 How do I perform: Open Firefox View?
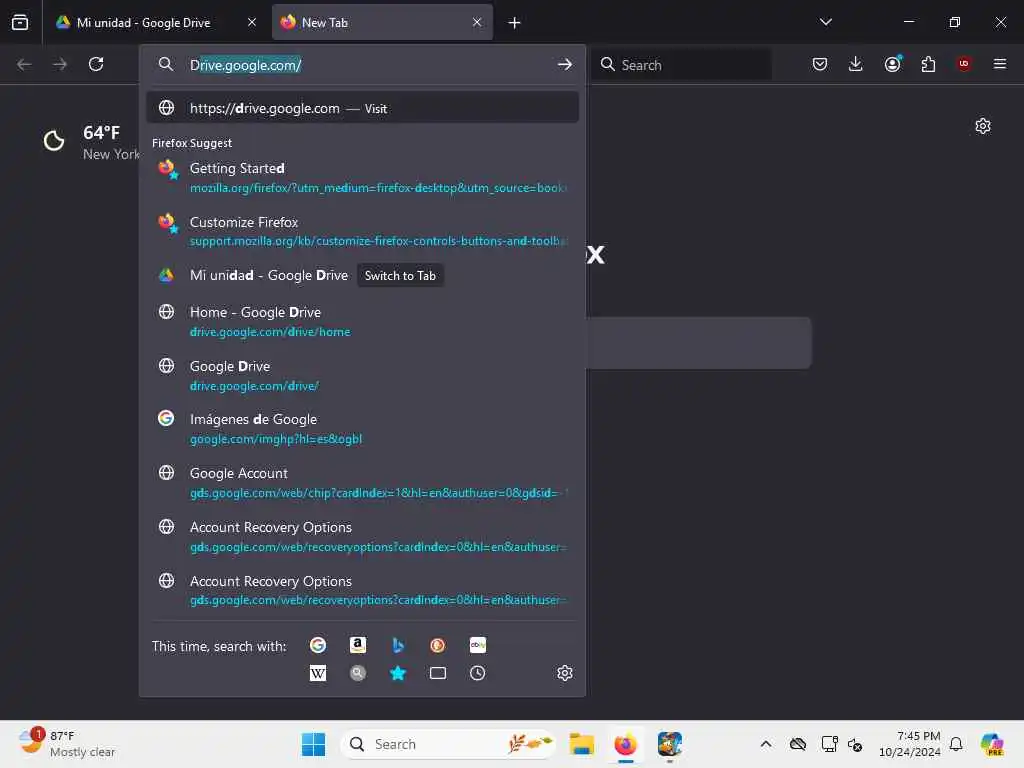point(20,22)
